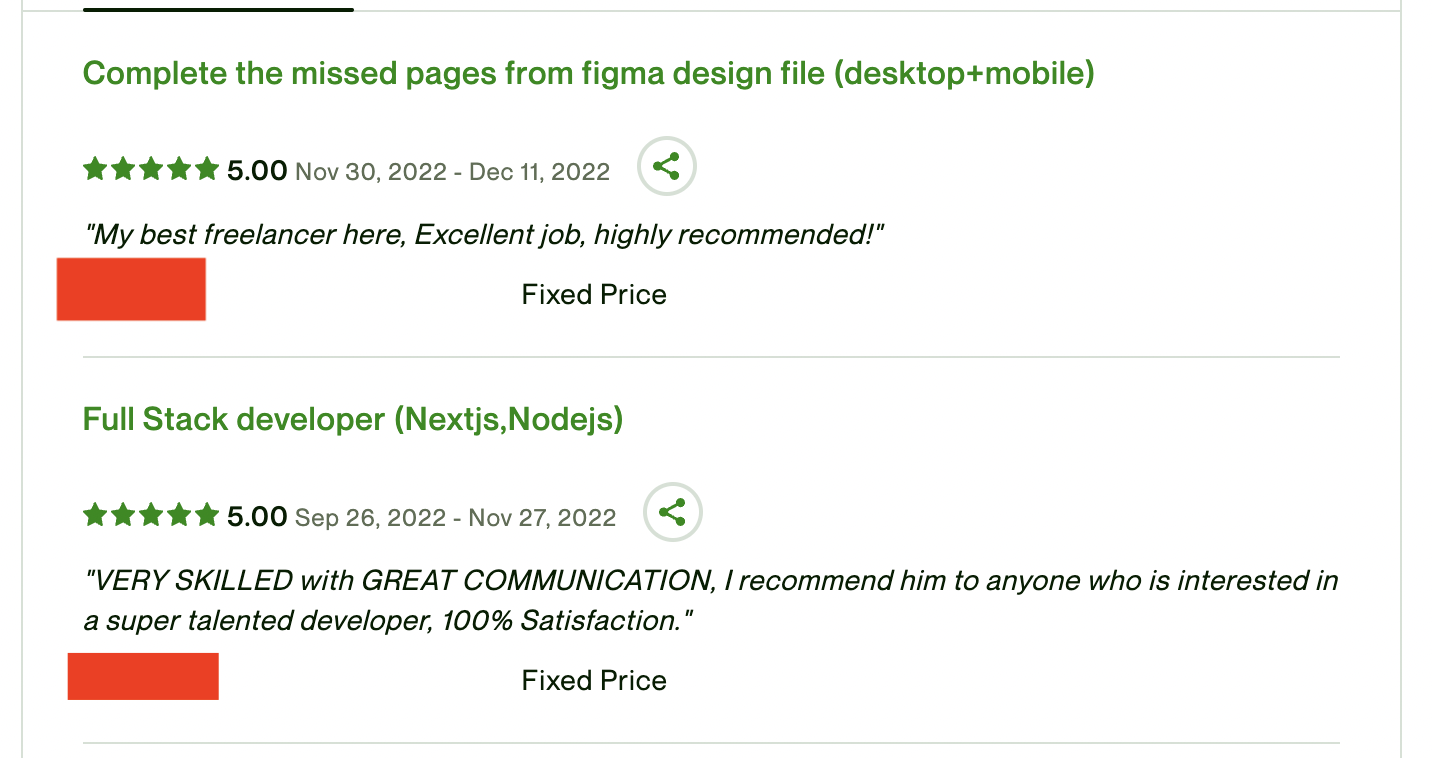Share the figma design job review
The image size is (1432, 758).
(x=667, y=166)
